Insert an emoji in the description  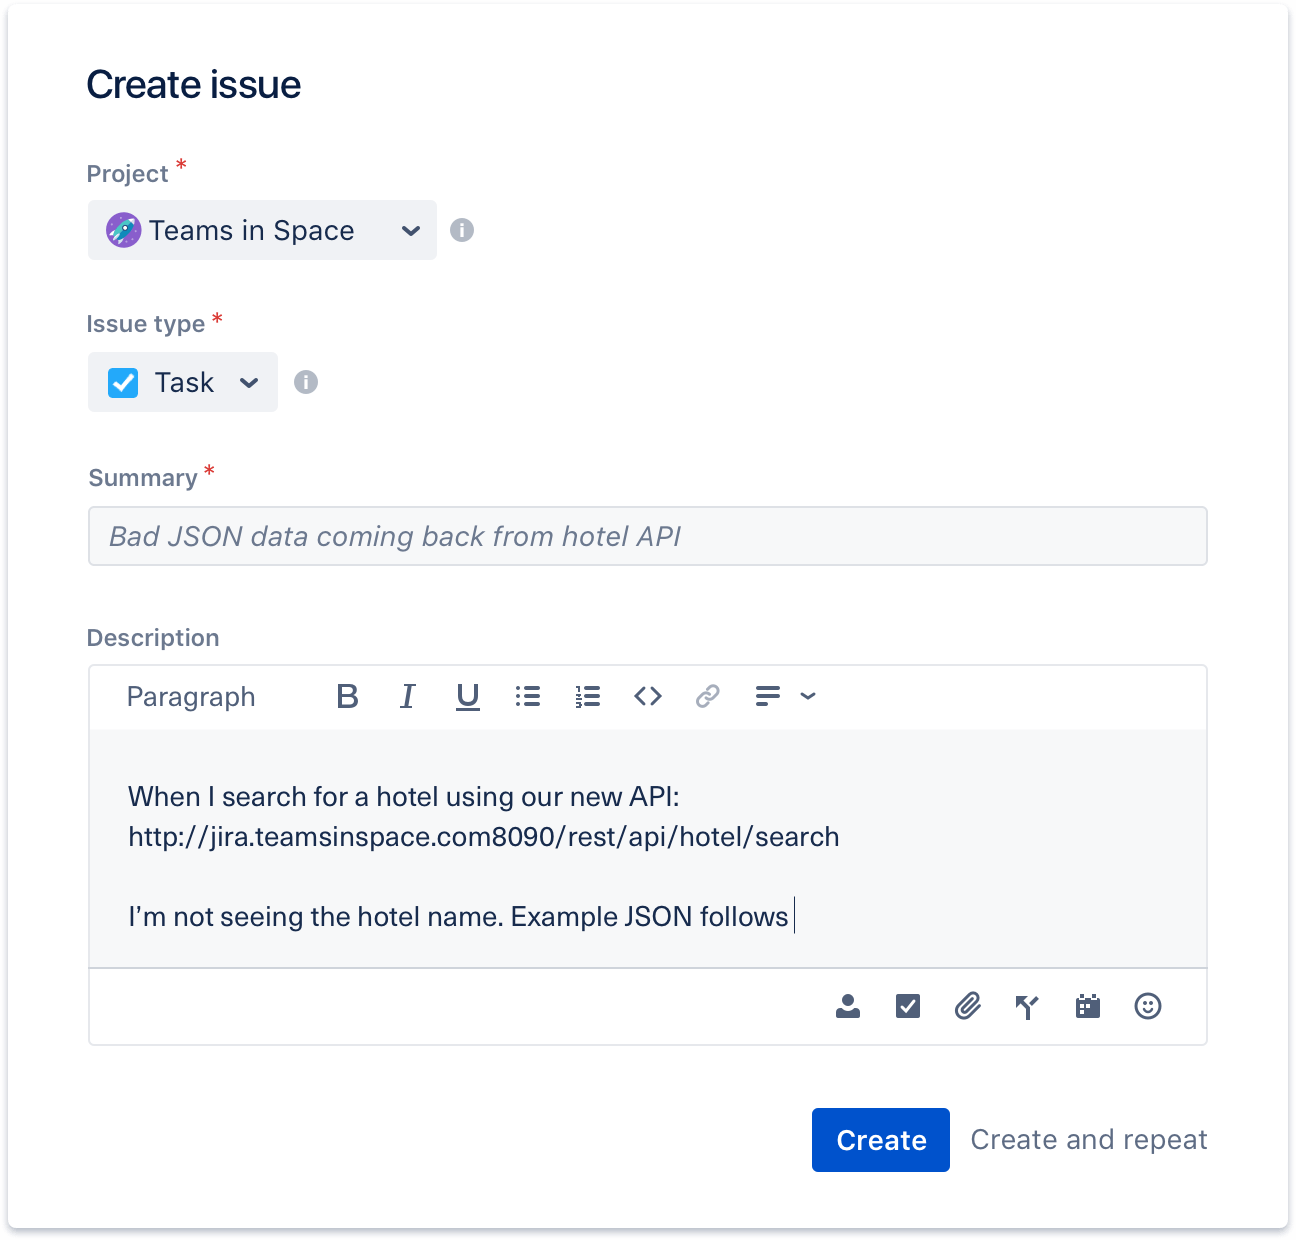point(1148,1007)
